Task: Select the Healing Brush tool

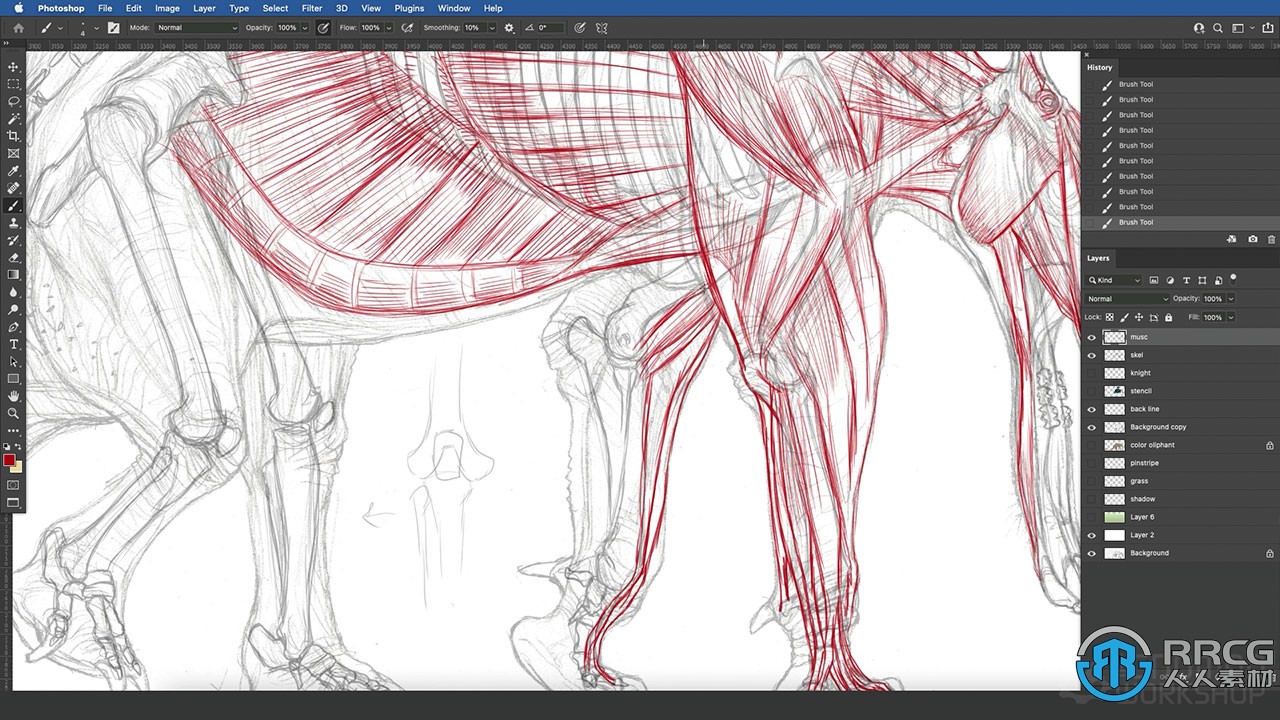Action: 14,188
